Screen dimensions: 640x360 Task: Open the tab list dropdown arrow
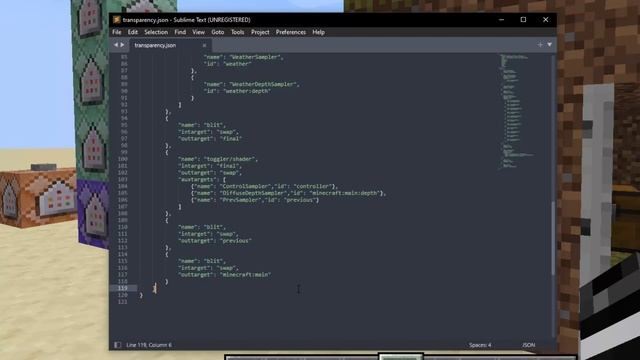[x=549, y=44]
